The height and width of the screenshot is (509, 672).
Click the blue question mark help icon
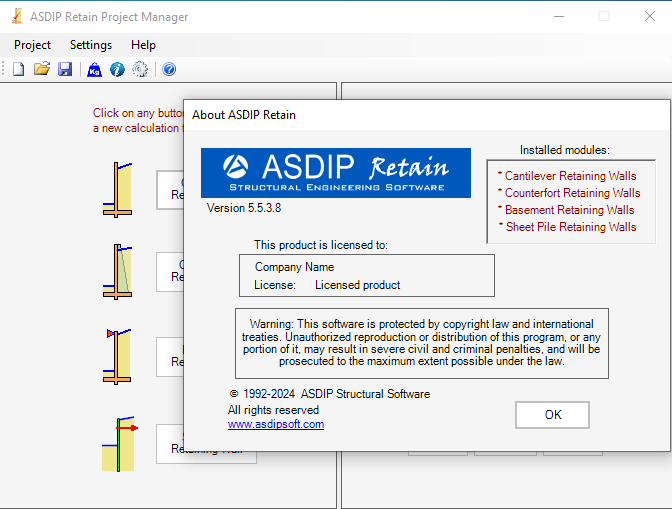click(169, 69)
